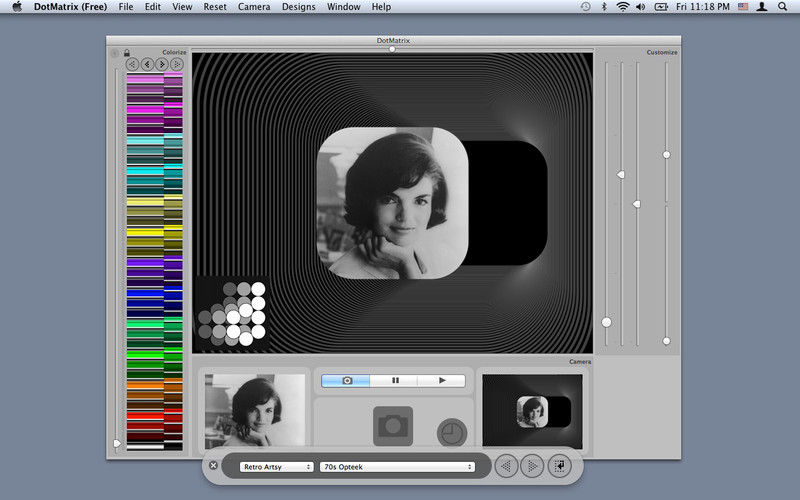Open the Camera menu
800x500 pixels.
coord(254,7)
